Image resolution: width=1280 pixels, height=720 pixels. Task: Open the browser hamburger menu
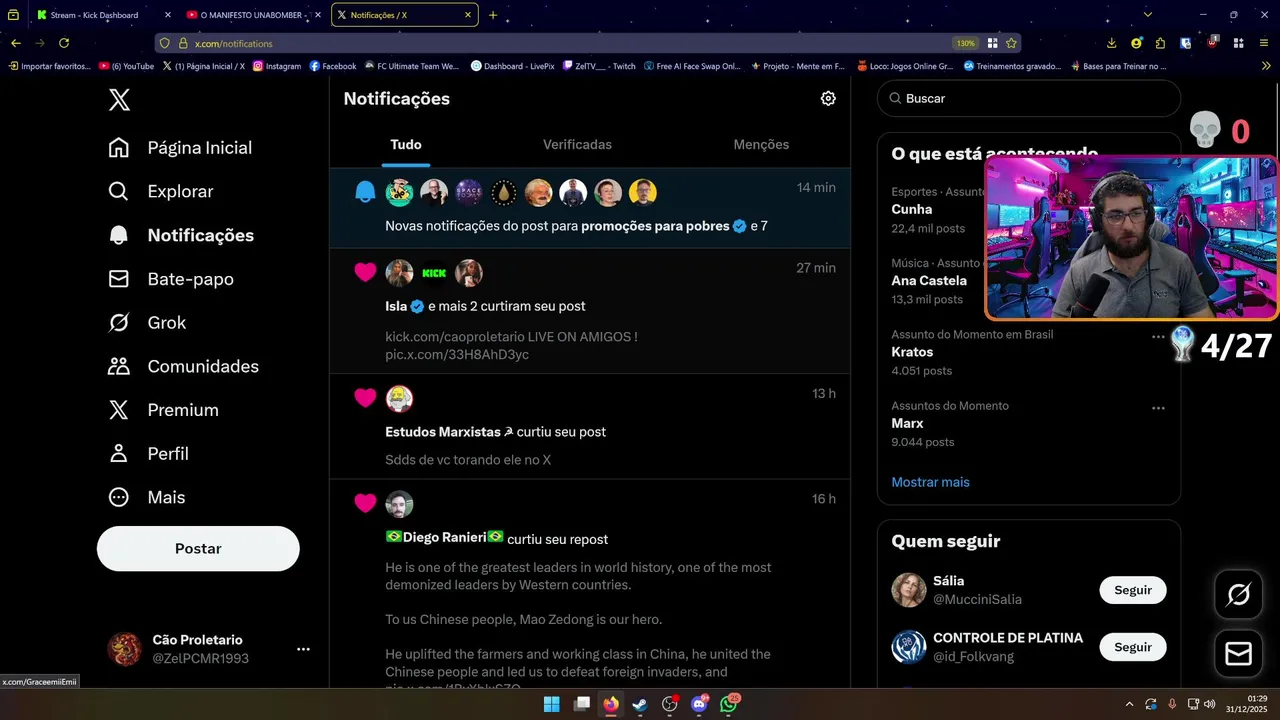point(1264,43)
